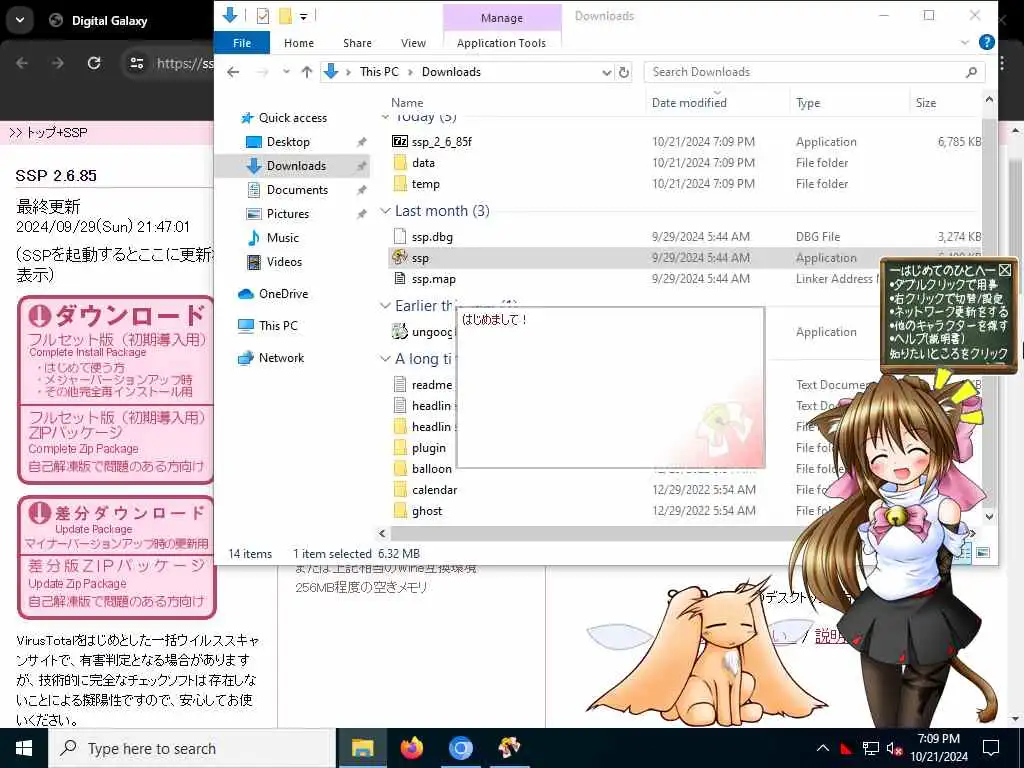
Task: Select the readme text document
Action: [424, 385]
